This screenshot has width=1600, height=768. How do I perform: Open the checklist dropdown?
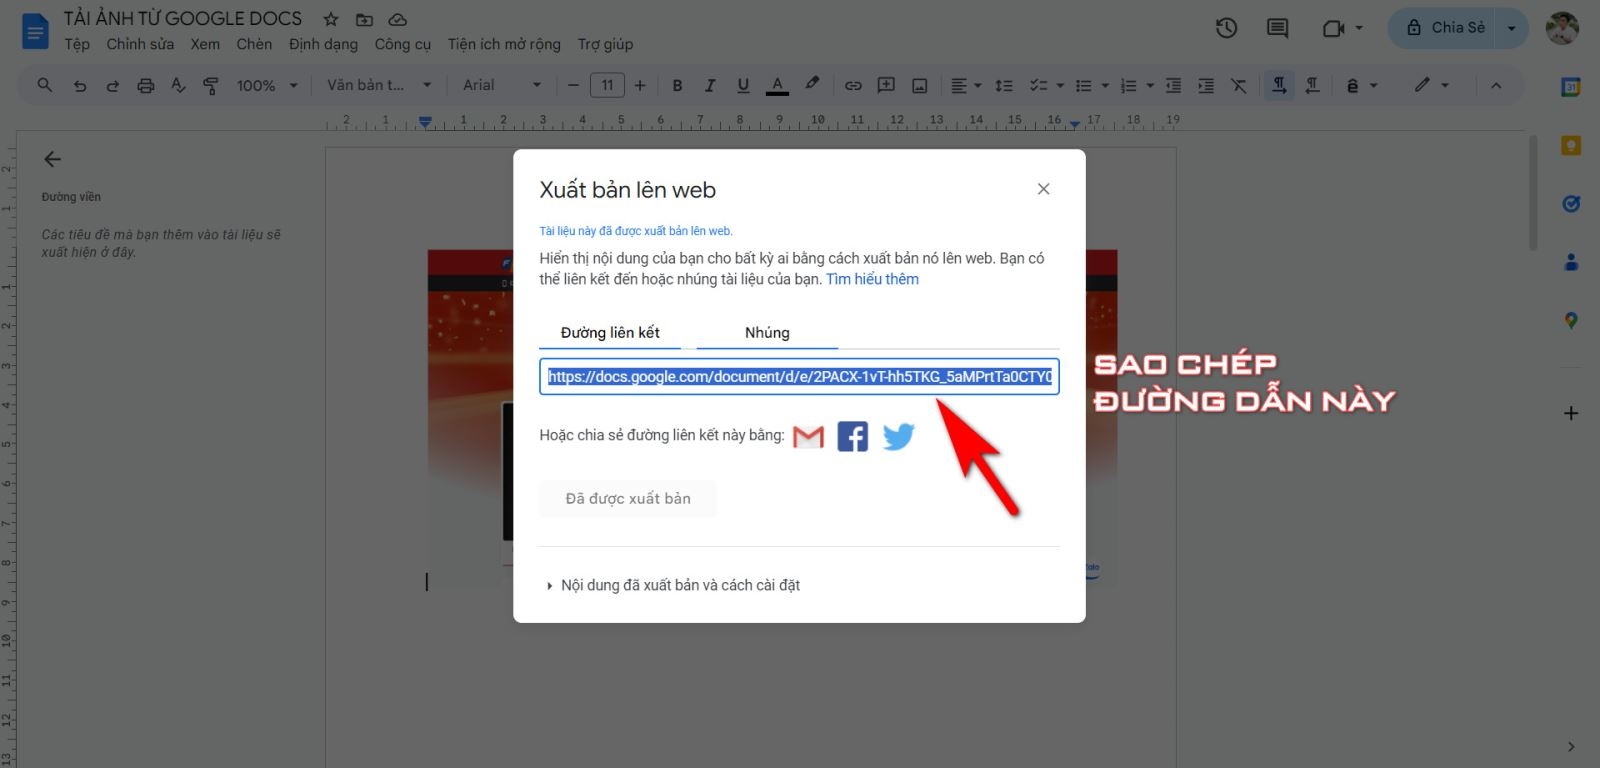[1046, 85]
